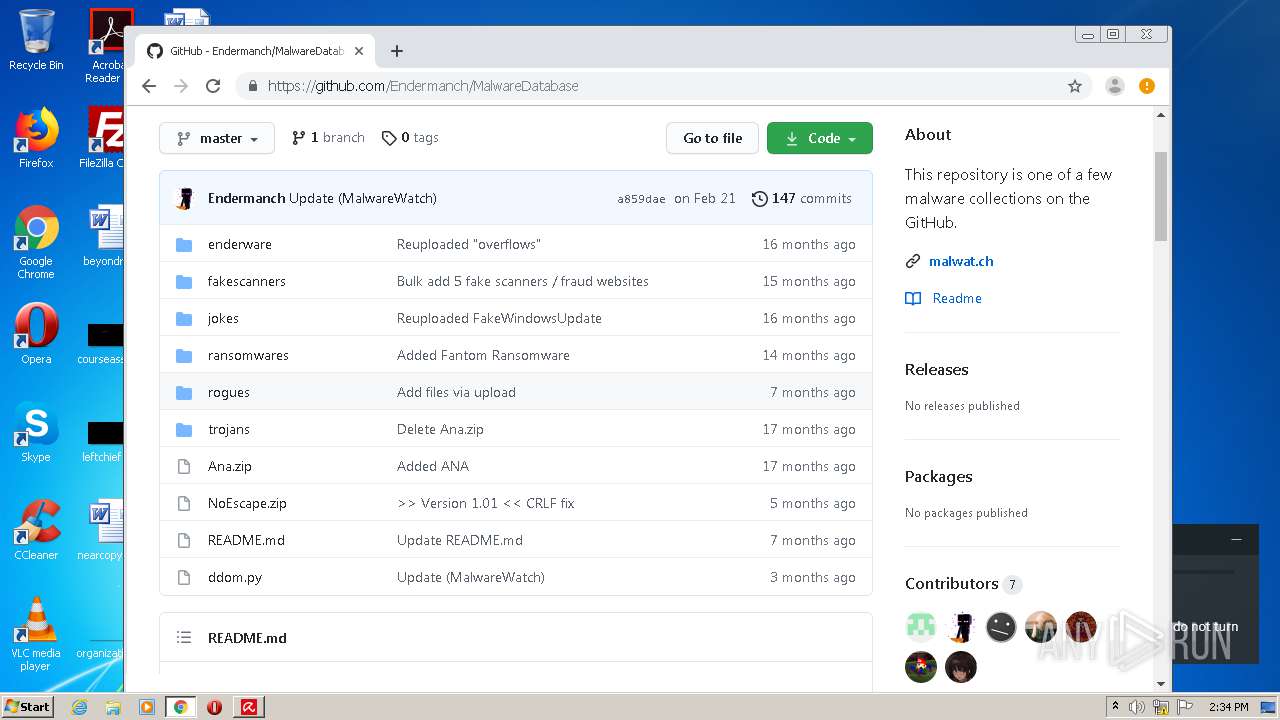Viewport: 1280px width, 720px height.
Task: Click the Internet Explorer taskbar icon
Action: pos(80,707)
